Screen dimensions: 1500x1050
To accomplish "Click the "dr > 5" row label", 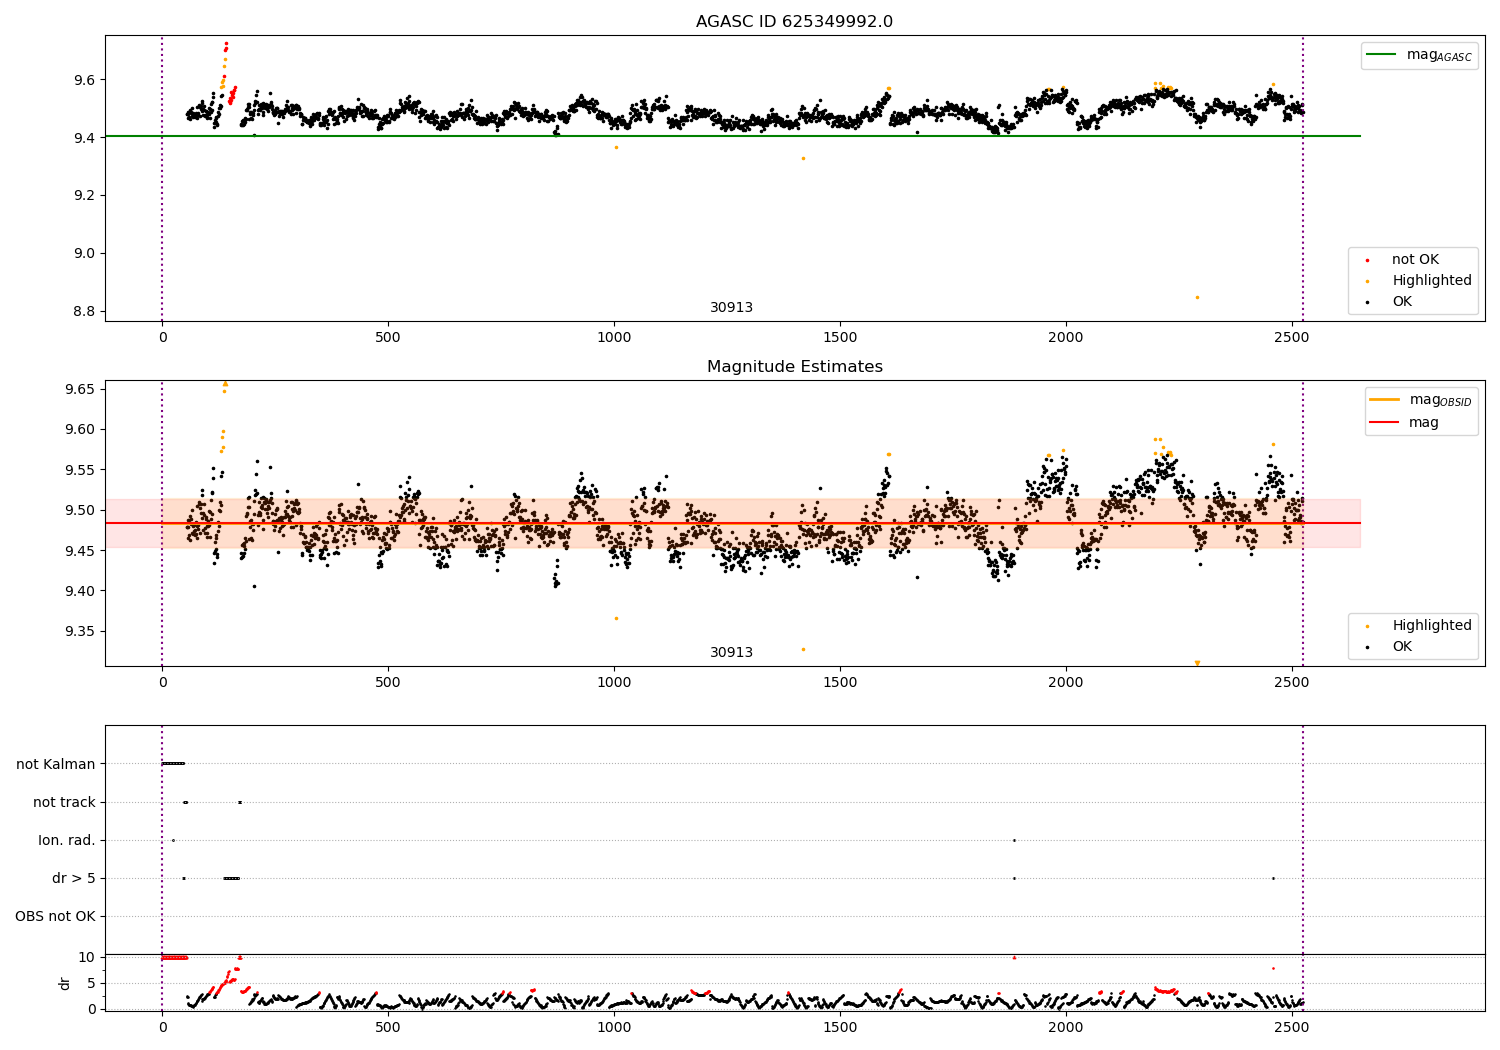I will pyautogui.click(x=74, y=878).
